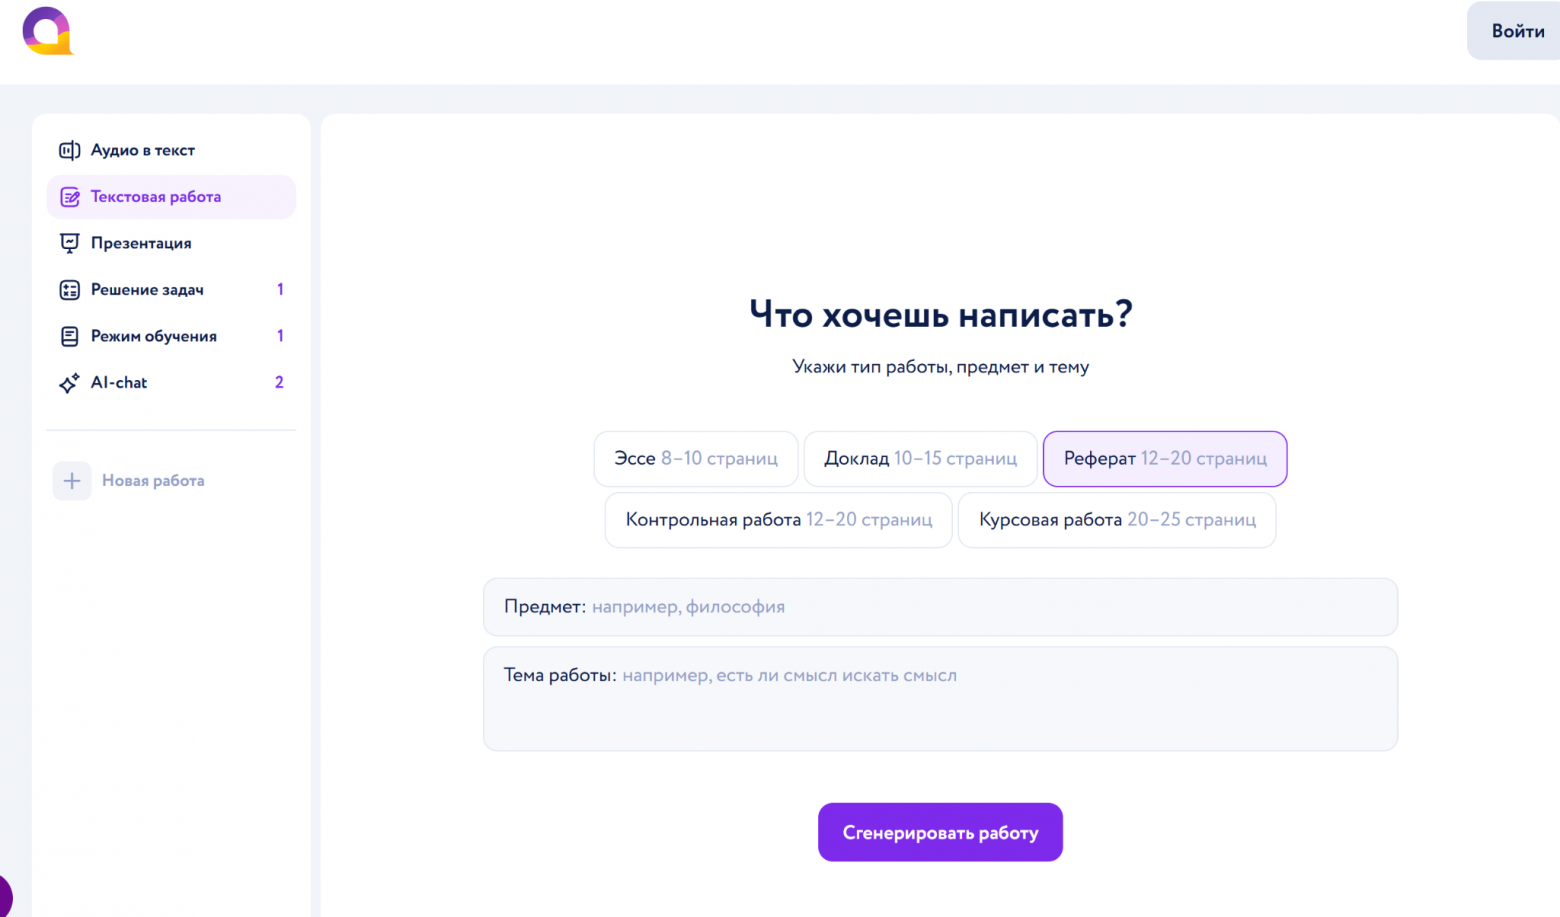Open the AI-chat sidebar item
This screenshot has width=1560, height=917.
pyautogui.click(x=171, y=383)
